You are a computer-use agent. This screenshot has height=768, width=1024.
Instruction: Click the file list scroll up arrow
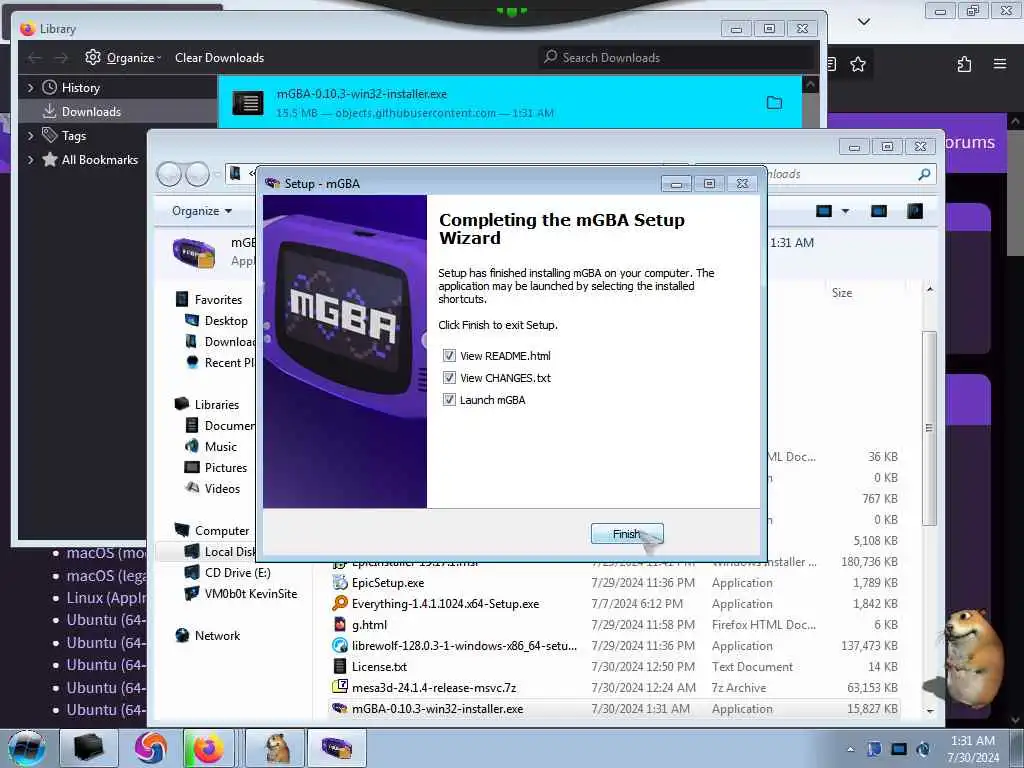pos(930,289)
